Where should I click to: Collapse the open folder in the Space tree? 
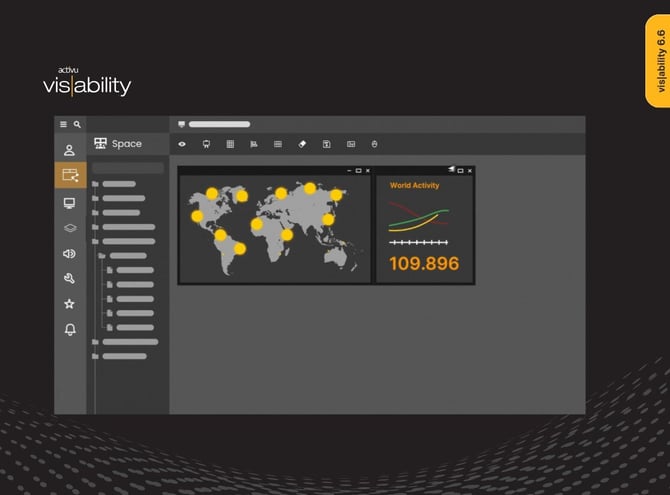click(102, 256)
